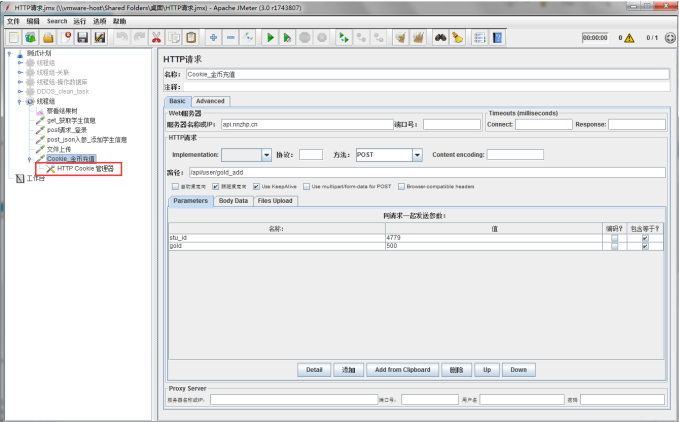Switch to the Advanced tab

[210, 101]
